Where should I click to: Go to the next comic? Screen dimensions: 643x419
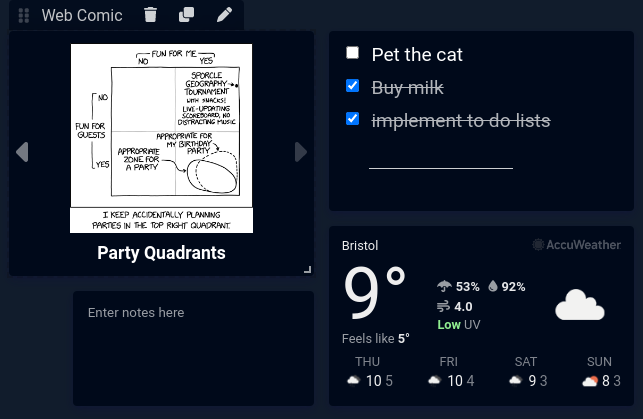pos(300,152)
